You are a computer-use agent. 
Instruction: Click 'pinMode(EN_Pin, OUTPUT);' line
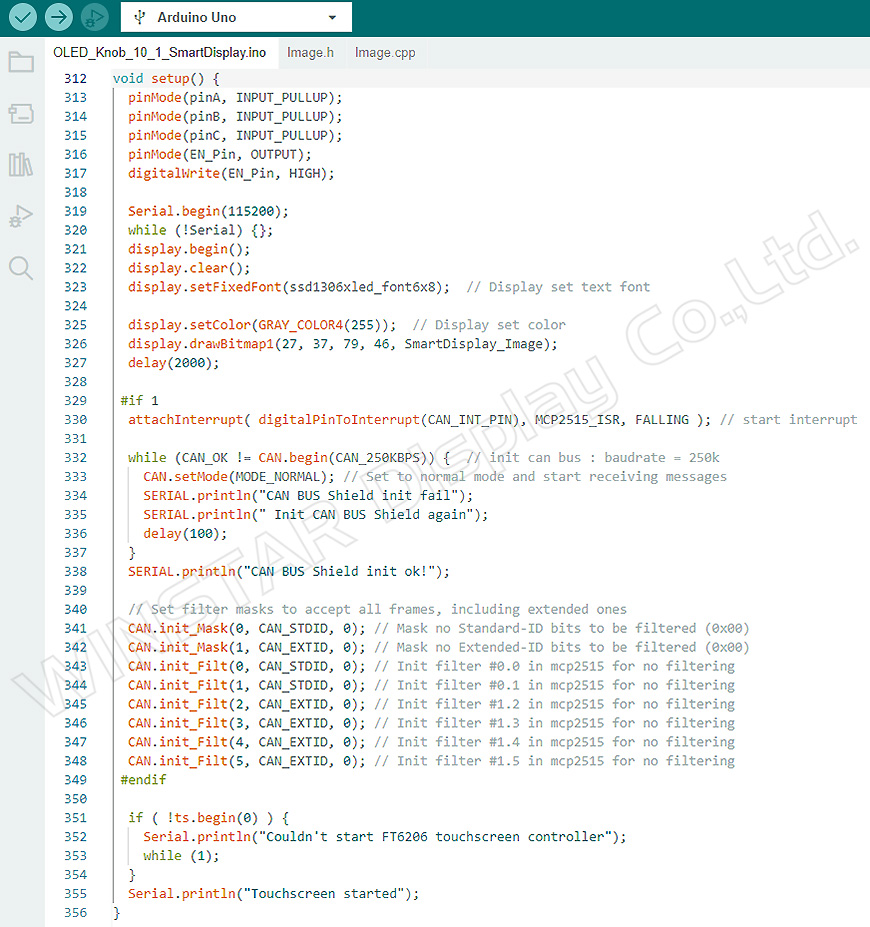[x=220, y=154]
